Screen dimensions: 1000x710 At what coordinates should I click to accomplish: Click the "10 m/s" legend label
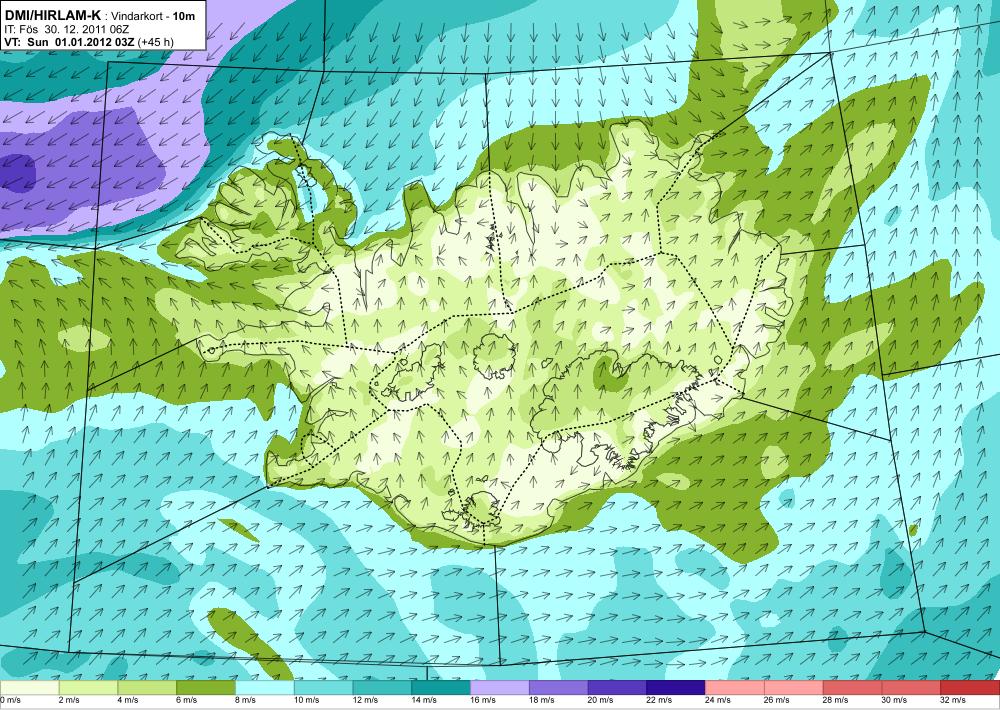(x=307, y=700)
